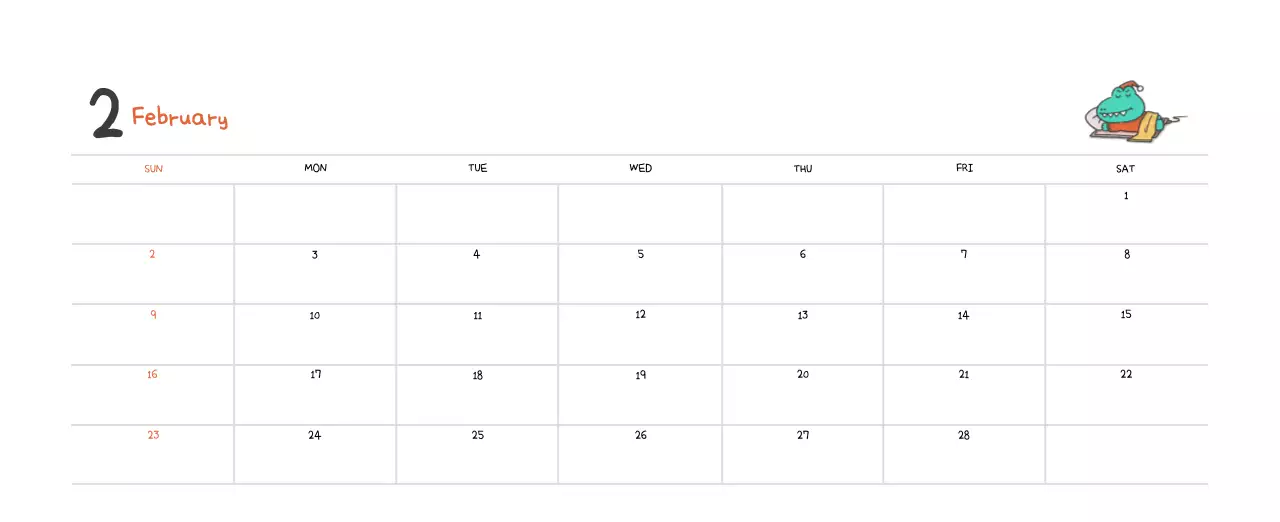Select the SAT column header
Screen dimensions: 1280x522
(x=1125, y=169)
